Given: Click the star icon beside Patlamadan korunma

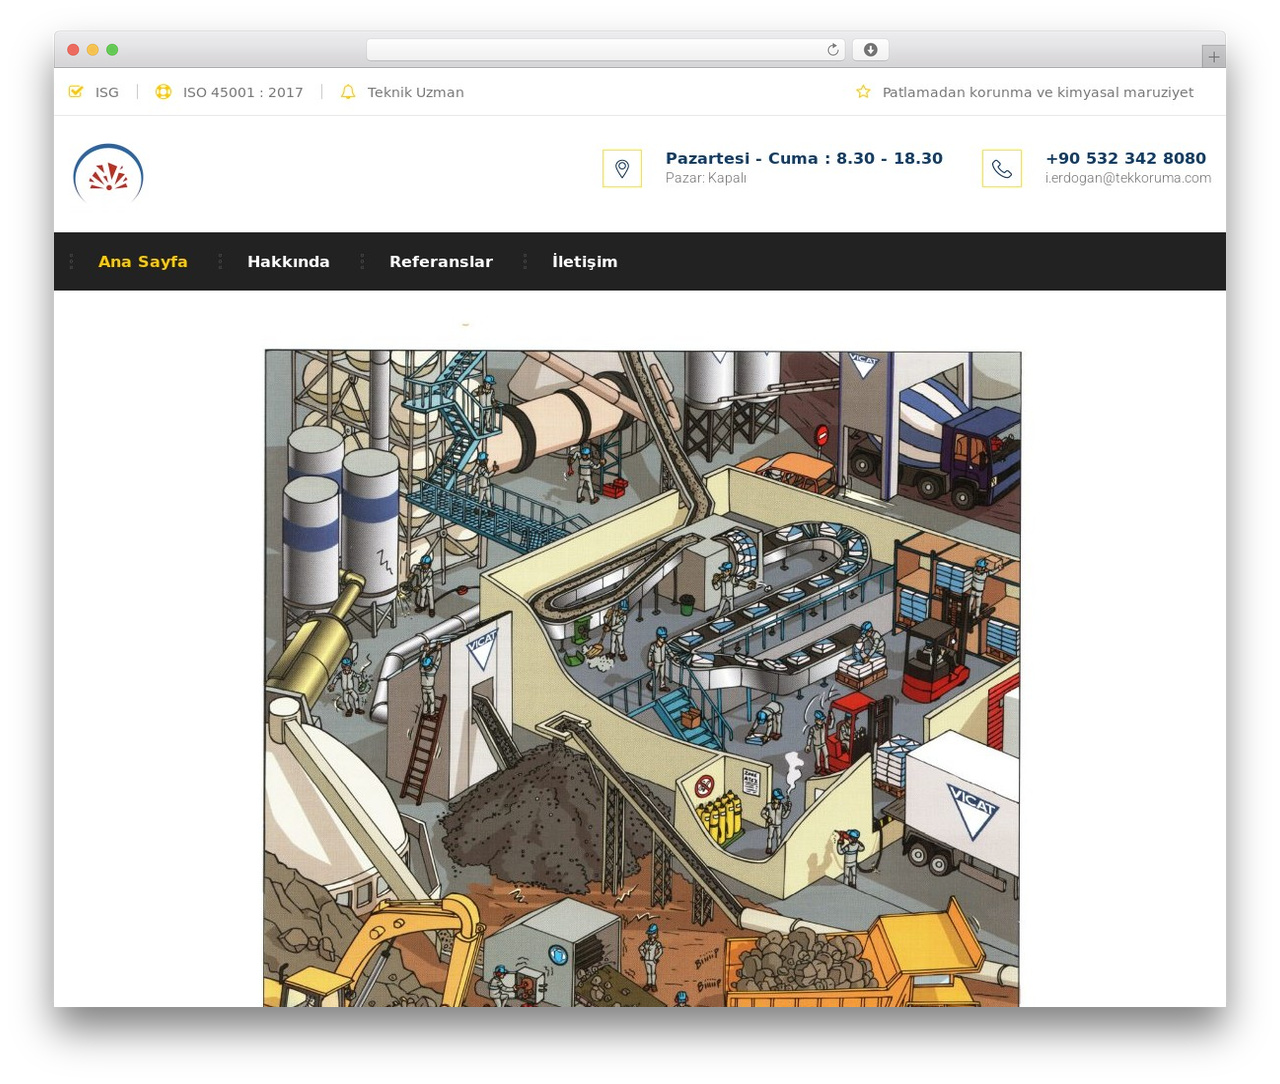Looking at the screenshot, I should (x=863, y=92).
